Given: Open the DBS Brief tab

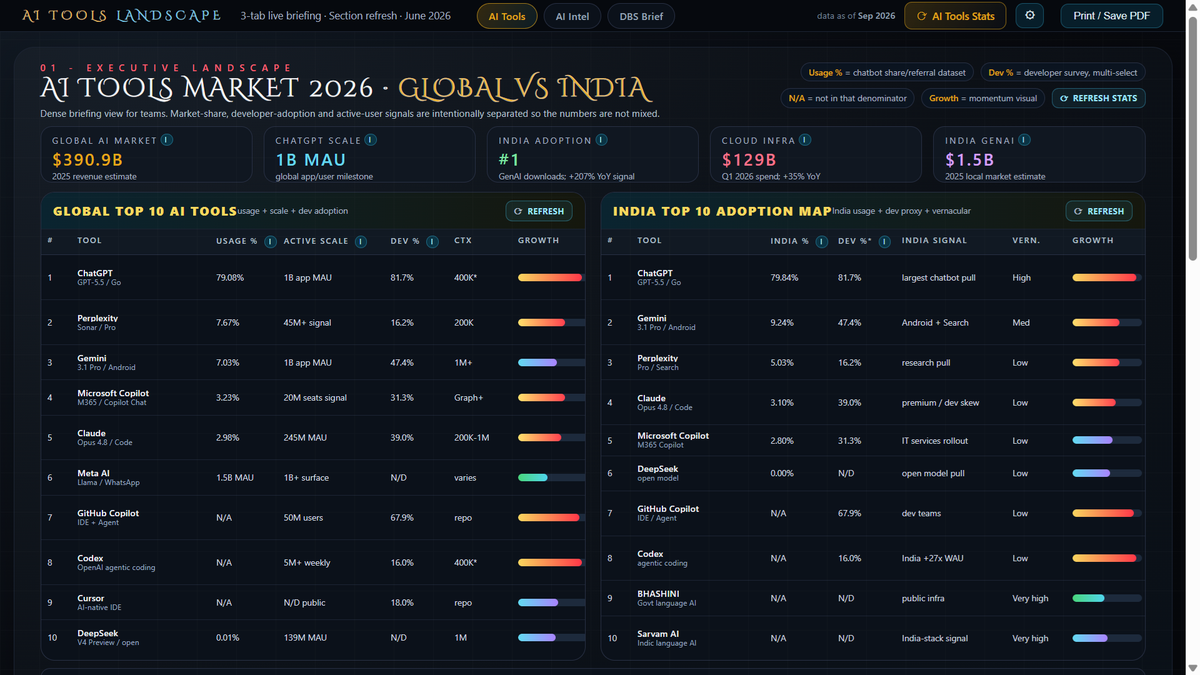Looking at the screenshot, I should tap(641, 16).
